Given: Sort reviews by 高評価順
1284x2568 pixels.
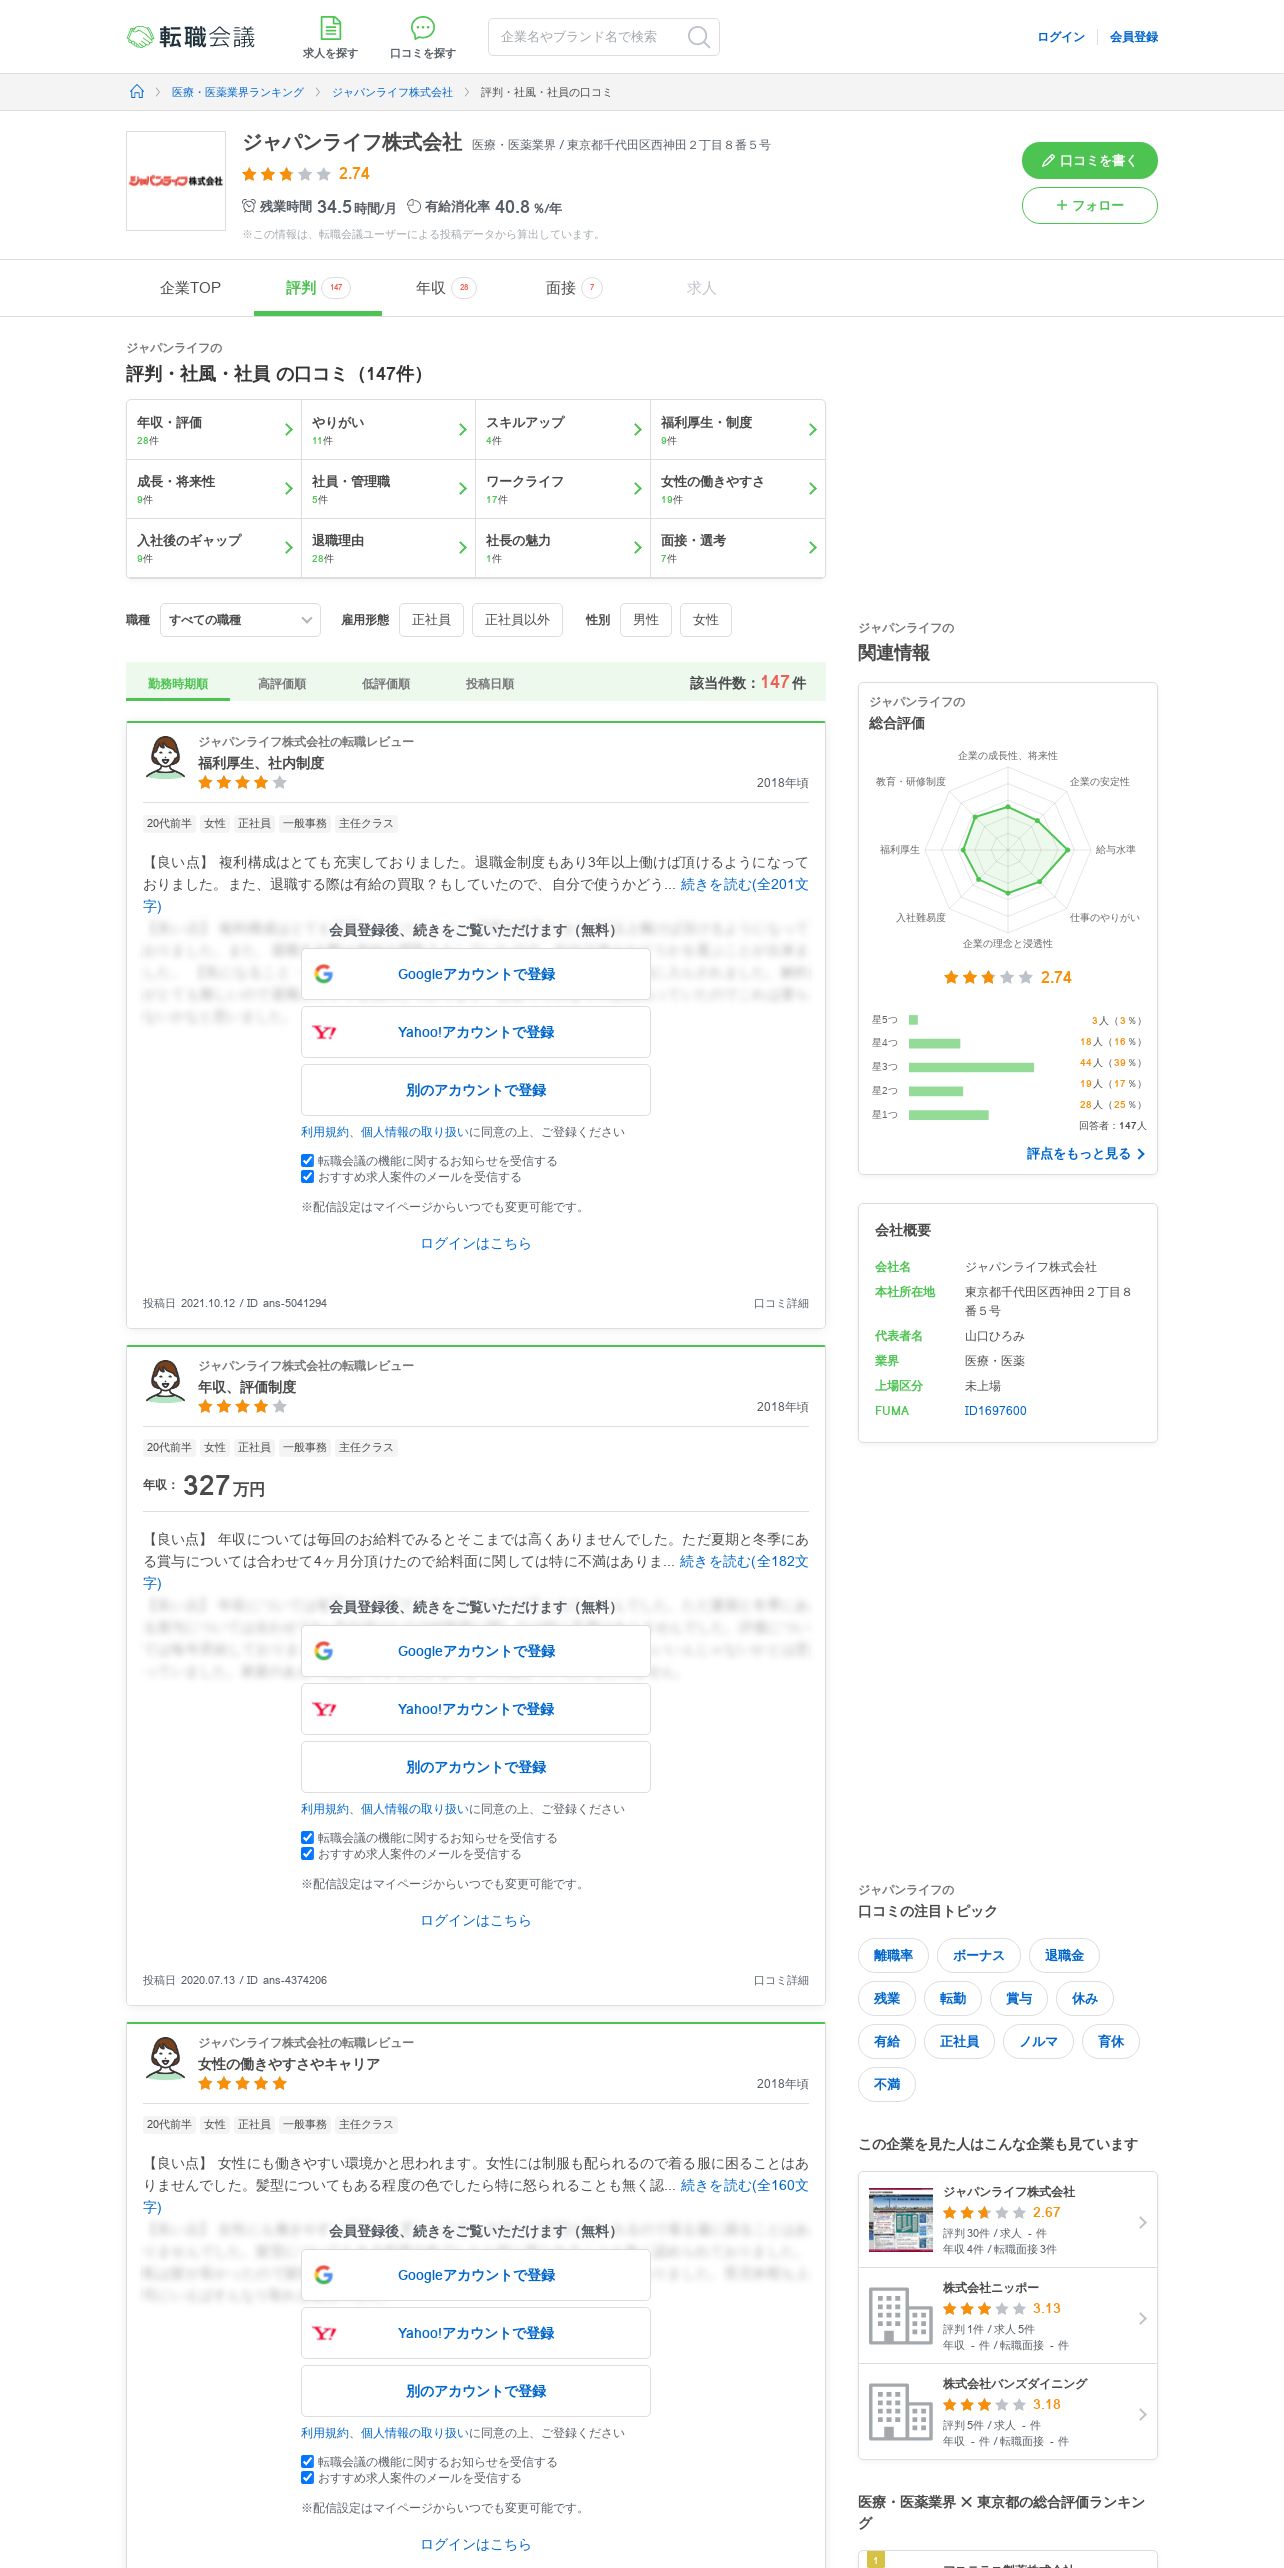Looking at the screenshot, I should click(x=282, y=684).
